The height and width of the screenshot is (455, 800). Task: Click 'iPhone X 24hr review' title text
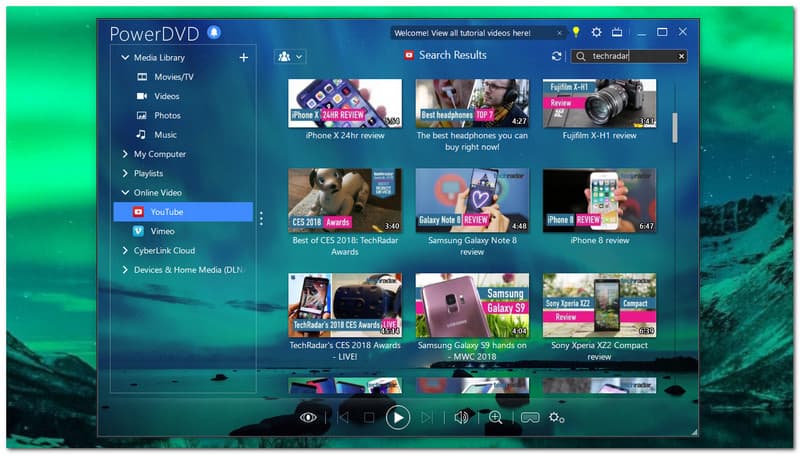[345, 136]
